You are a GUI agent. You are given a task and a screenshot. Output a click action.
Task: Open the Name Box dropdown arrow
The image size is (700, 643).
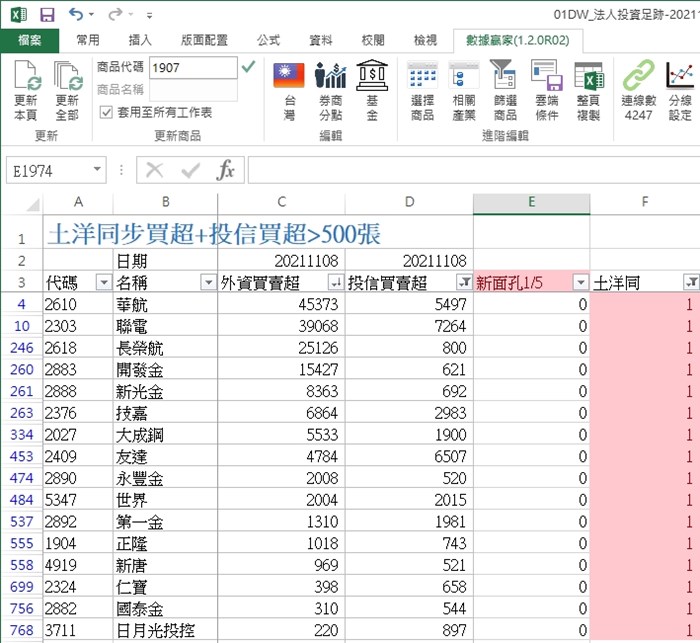(x=97, y=170)
